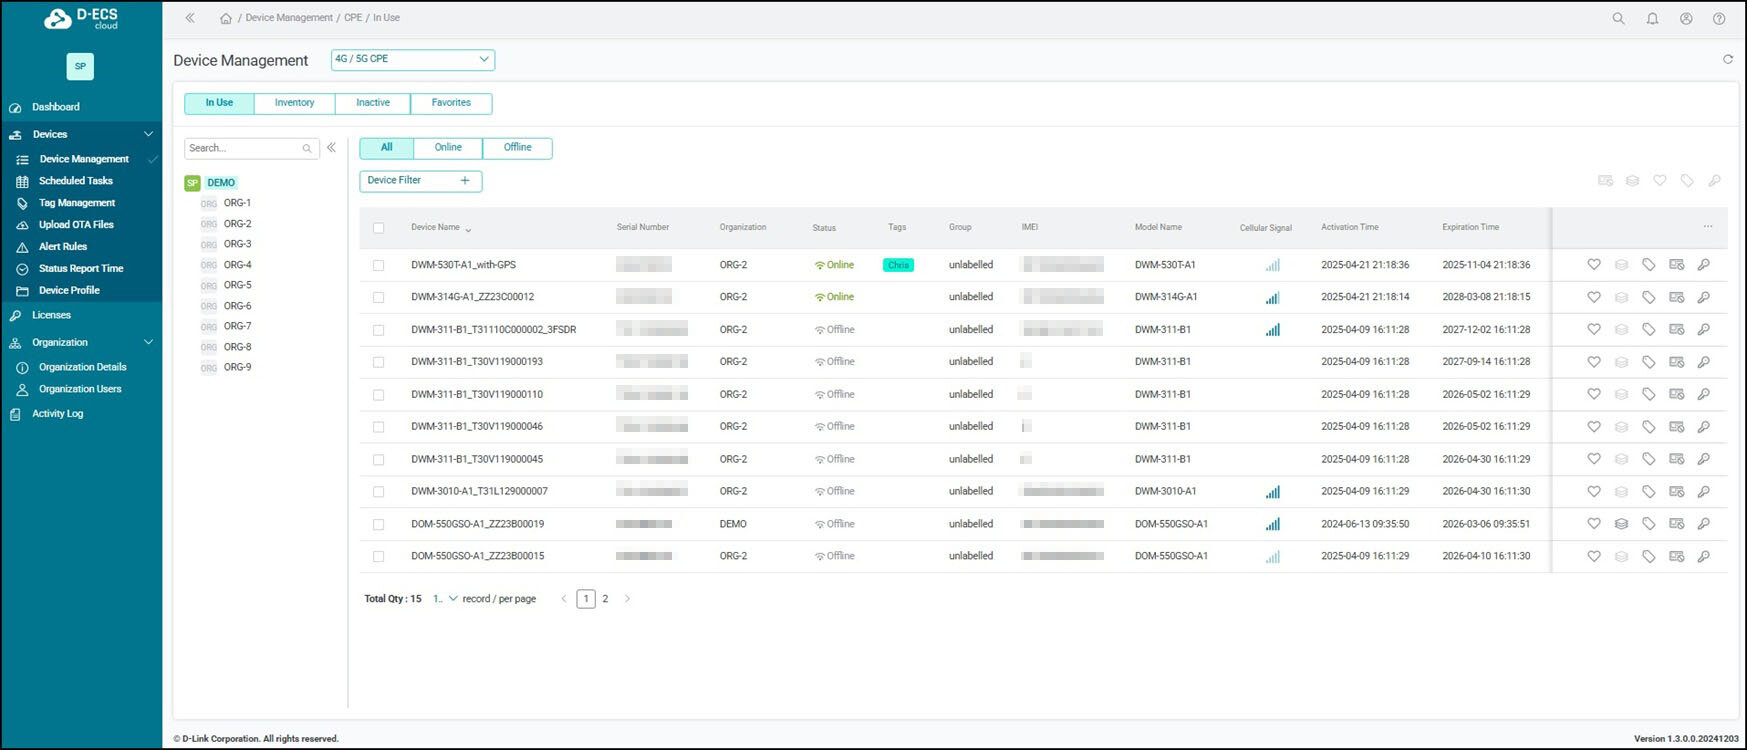Click key license icon for DWM-3010-A1_T31L129000007
The image size is (1747, 750).
pos(1704,491)
